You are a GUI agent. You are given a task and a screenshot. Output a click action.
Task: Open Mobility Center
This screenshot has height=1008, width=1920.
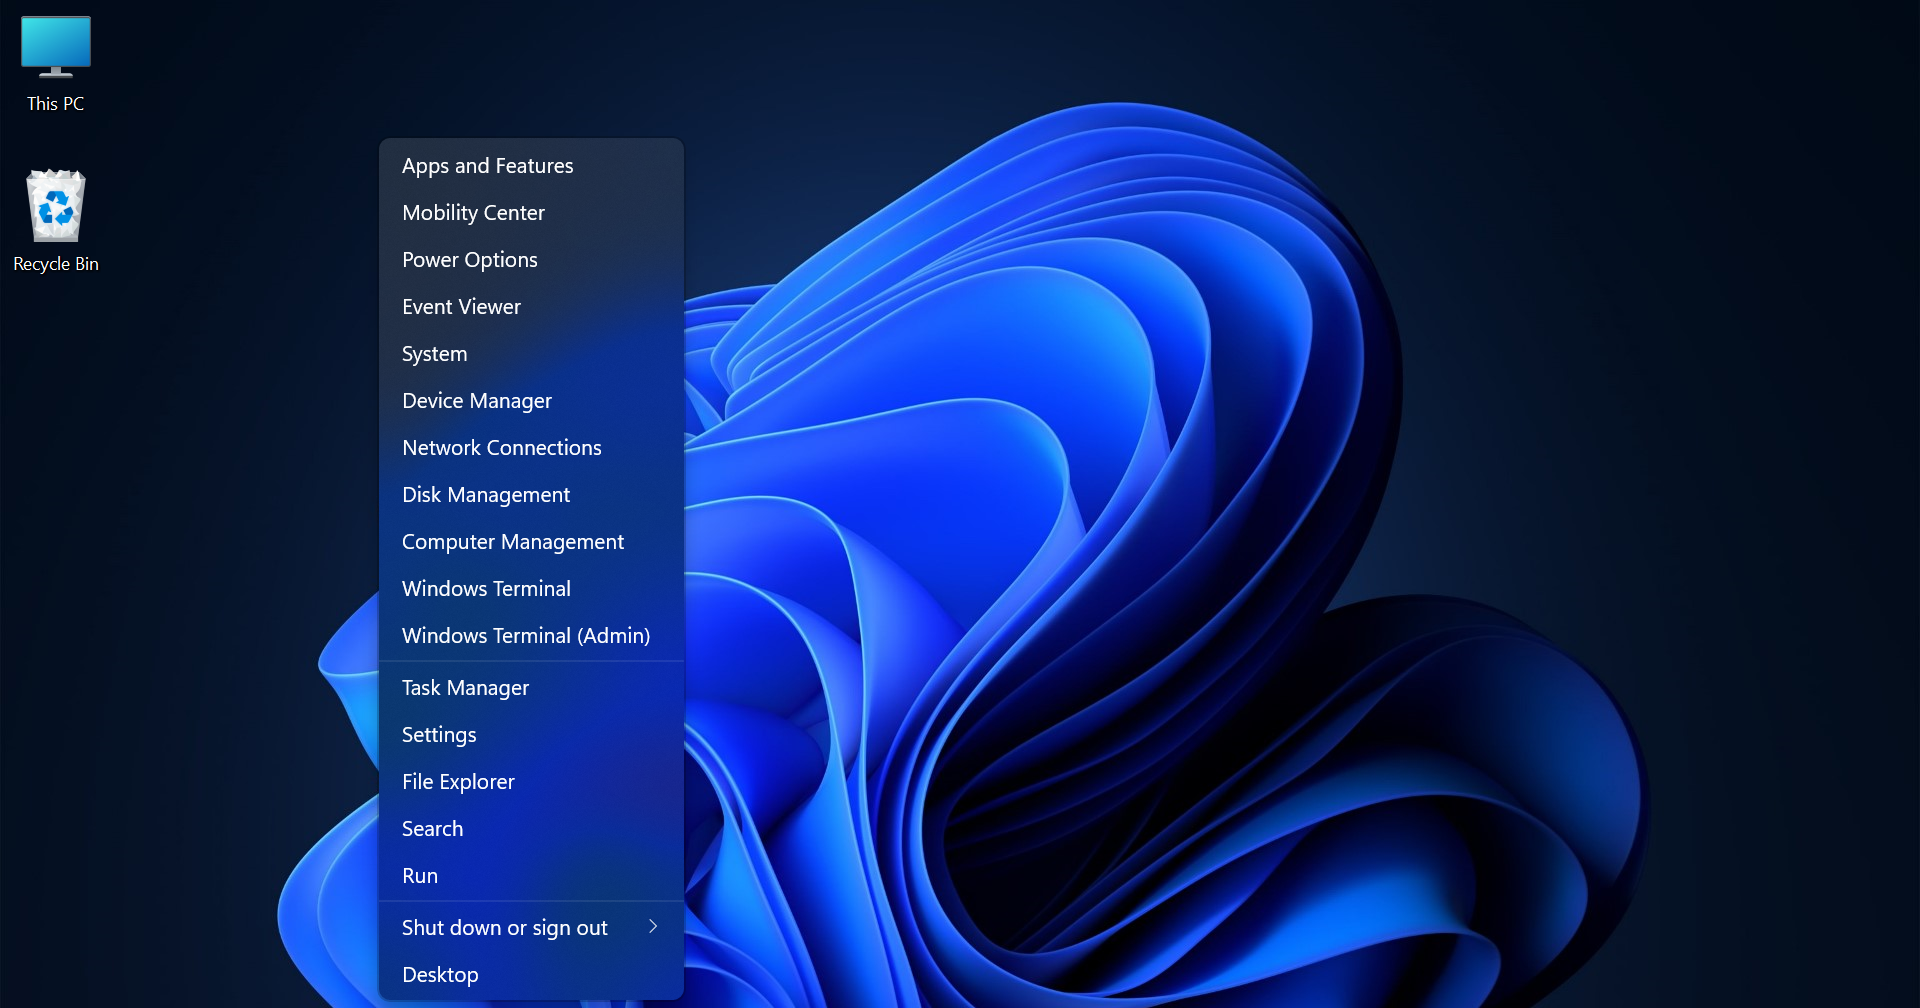point(473,212)
